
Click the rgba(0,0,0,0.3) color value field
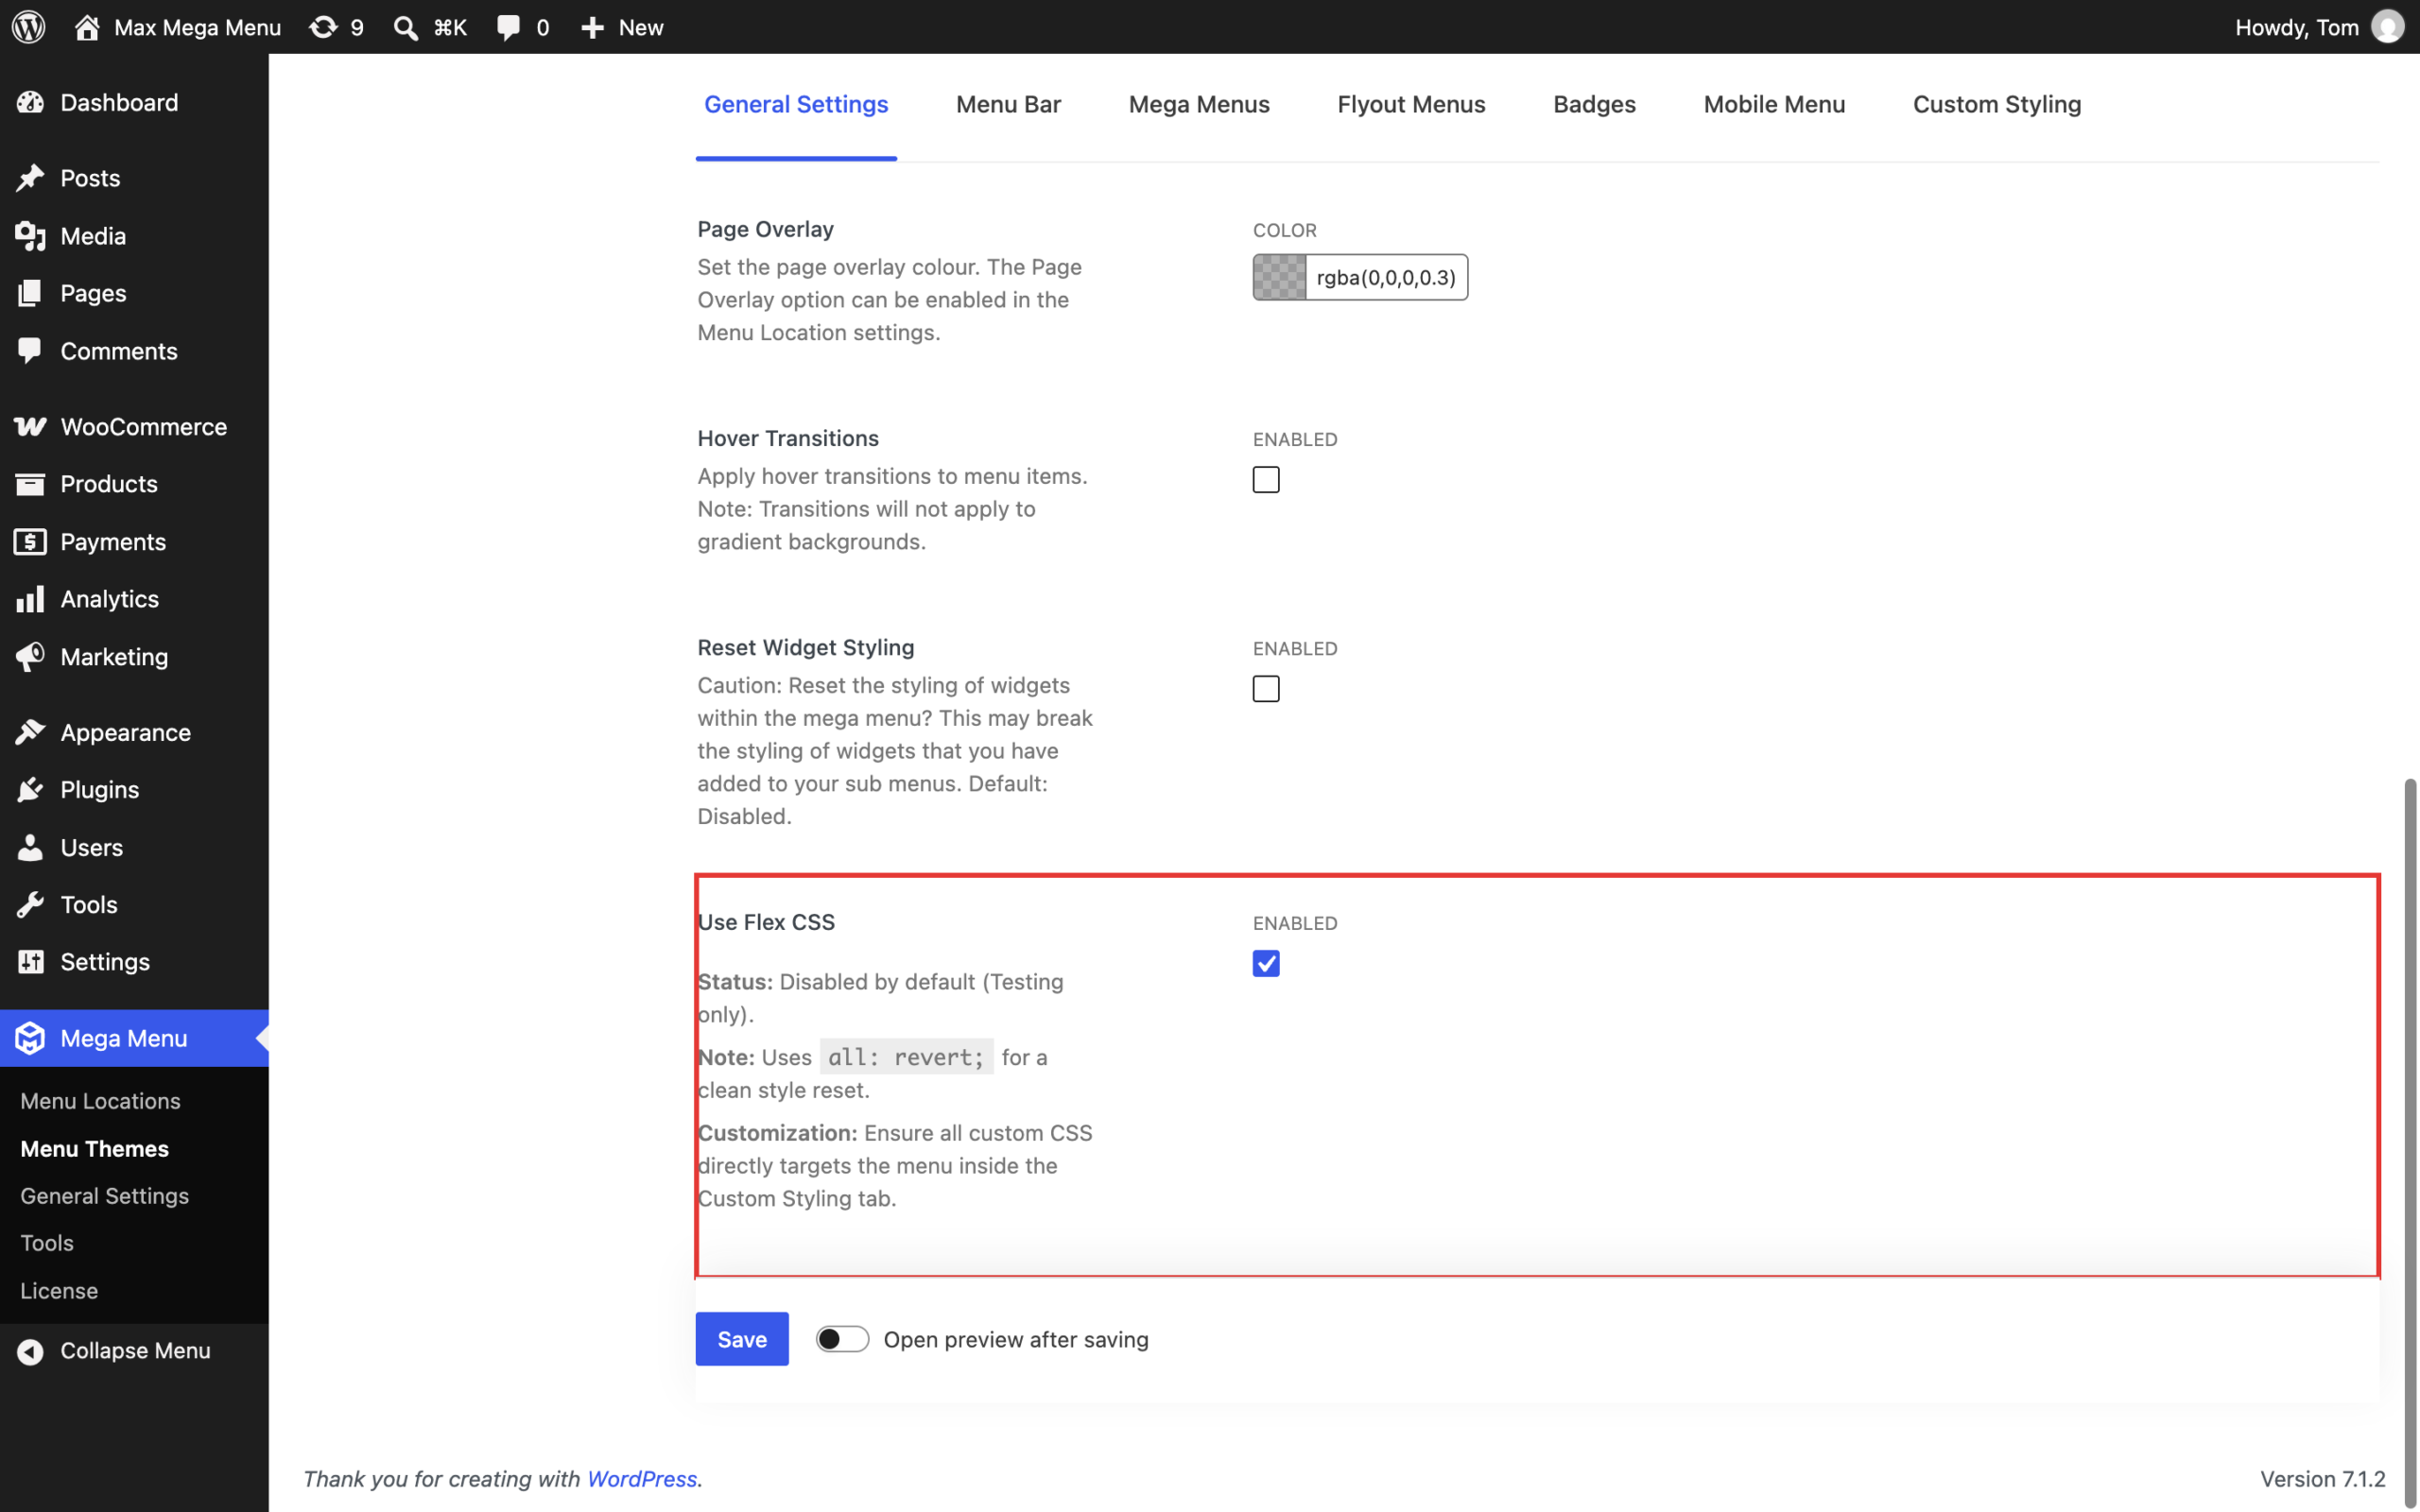coord(1386,277)
